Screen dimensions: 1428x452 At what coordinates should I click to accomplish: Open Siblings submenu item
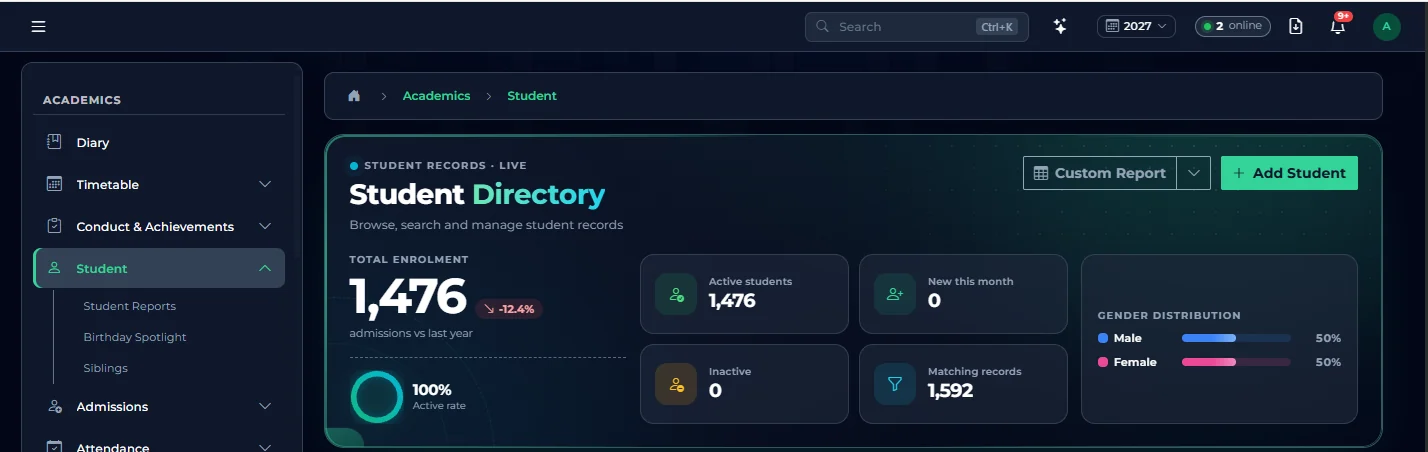[x=105, y=368]
